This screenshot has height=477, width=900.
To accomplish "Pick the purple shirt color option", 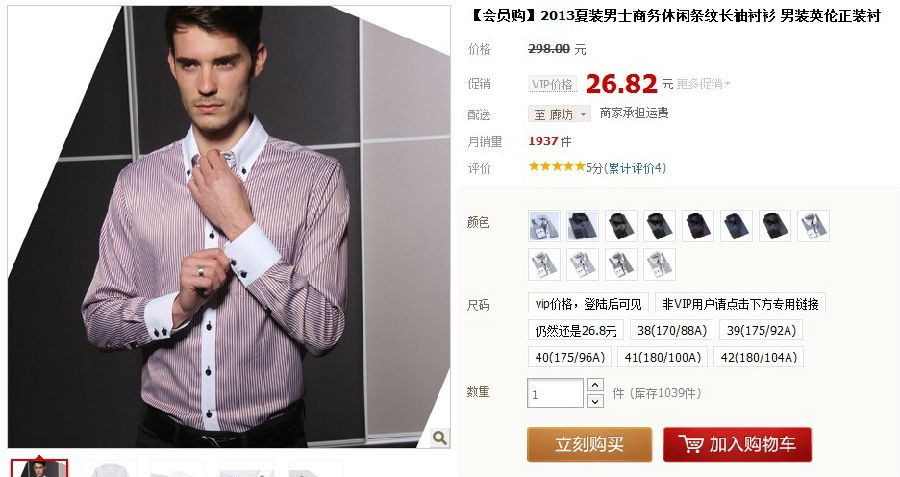I will tap(698, 226).
